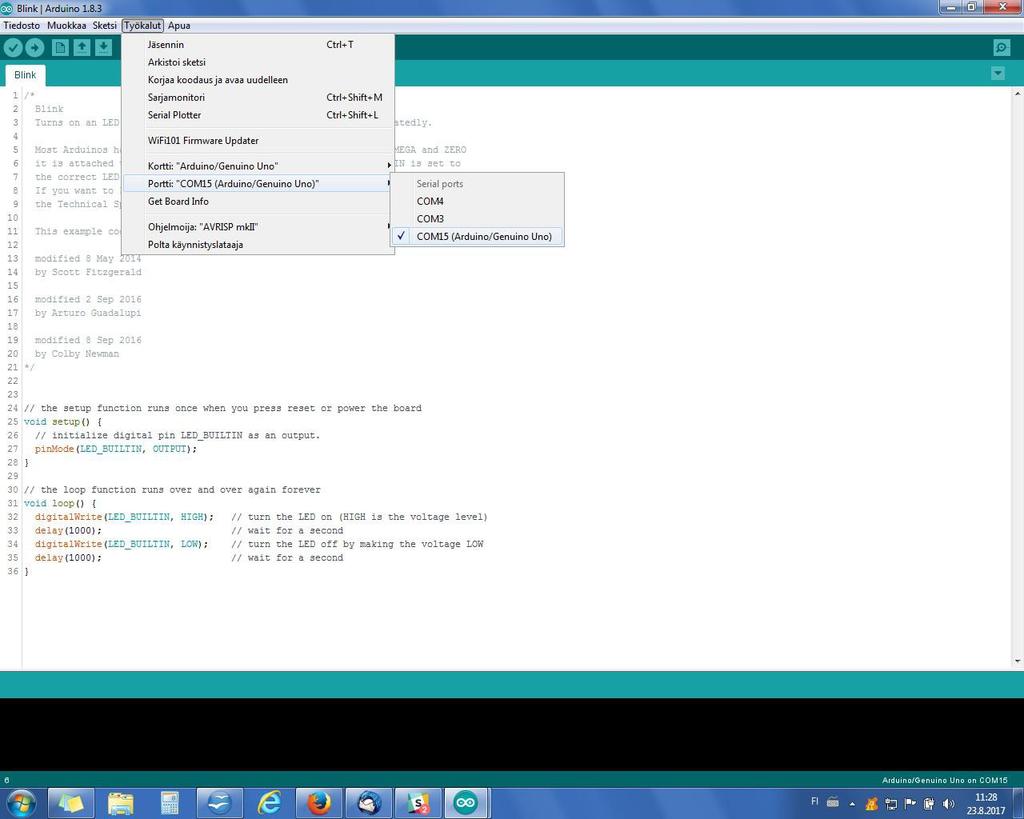1024x819 pixels.
Task: Click the FI language indicator
Action: point(814,801)
